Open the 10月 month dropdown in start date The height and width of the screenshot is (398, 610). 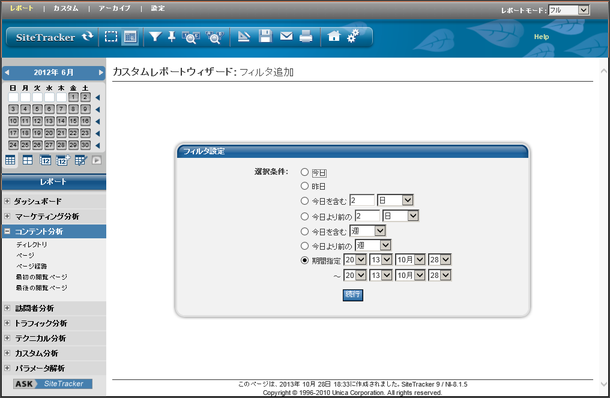[410, 259]
